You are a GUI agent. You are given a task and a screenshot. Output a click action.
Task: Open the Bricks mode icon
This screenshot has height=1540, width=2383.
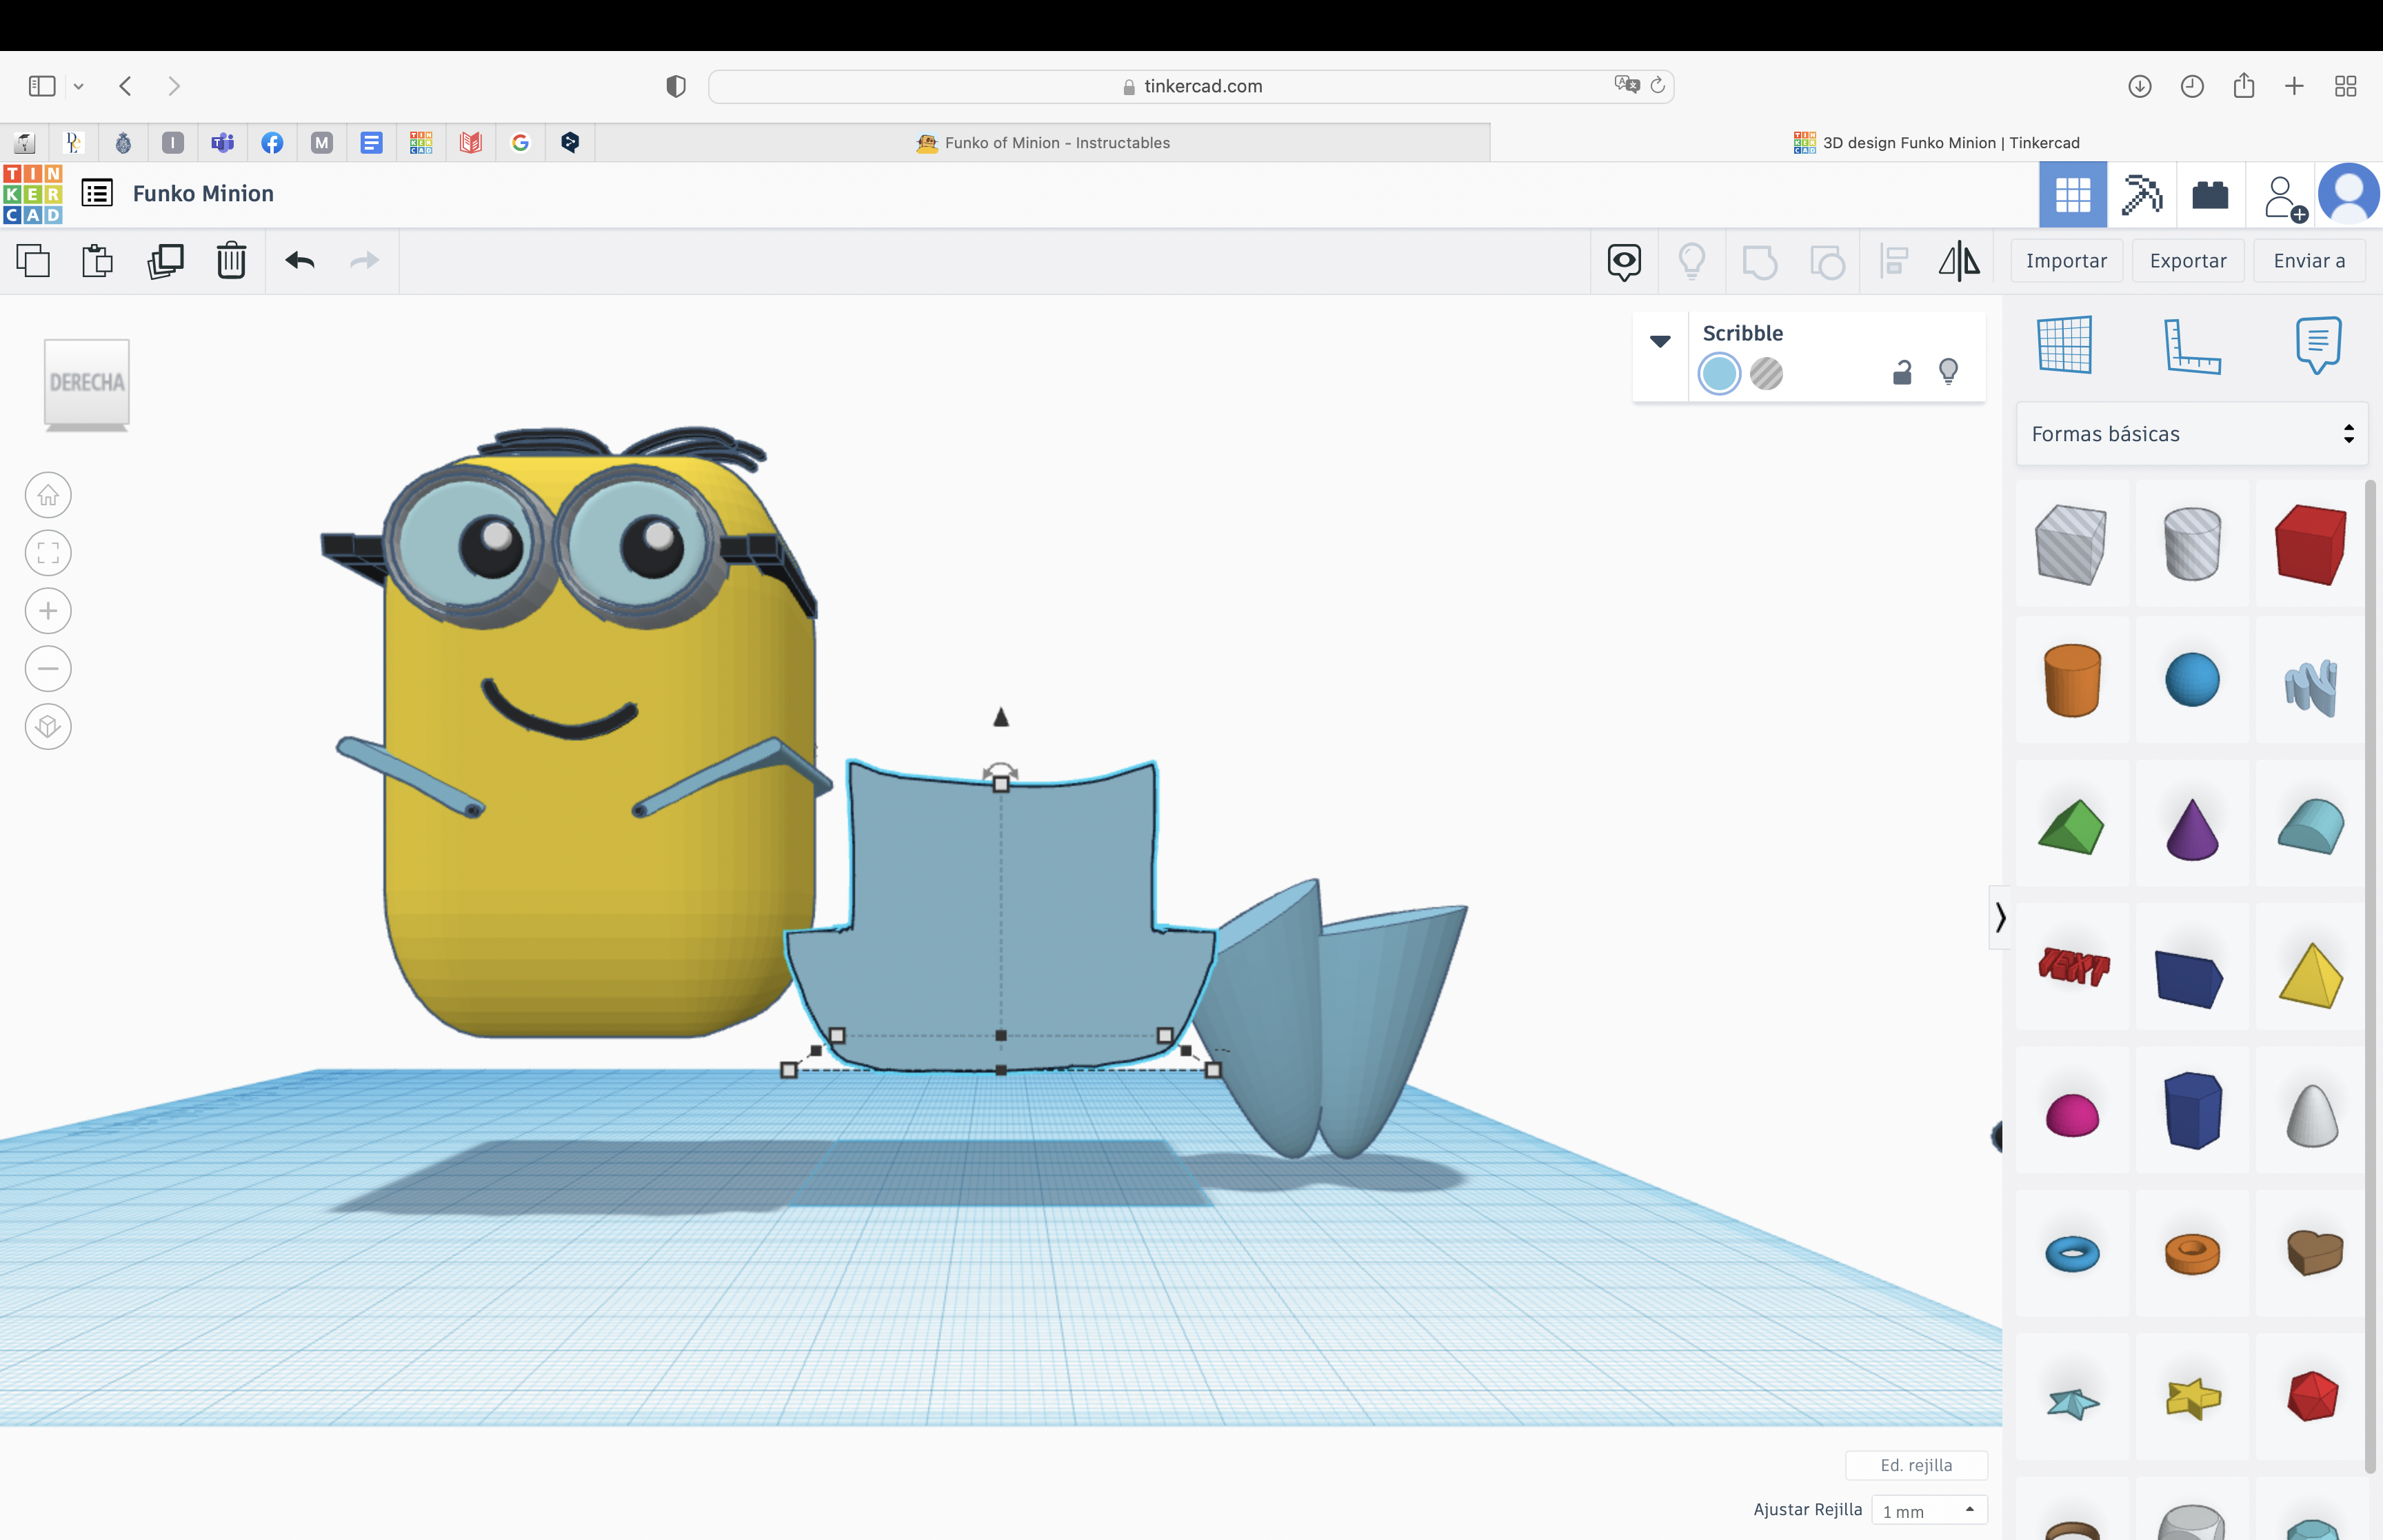[x=2210, y=194]
